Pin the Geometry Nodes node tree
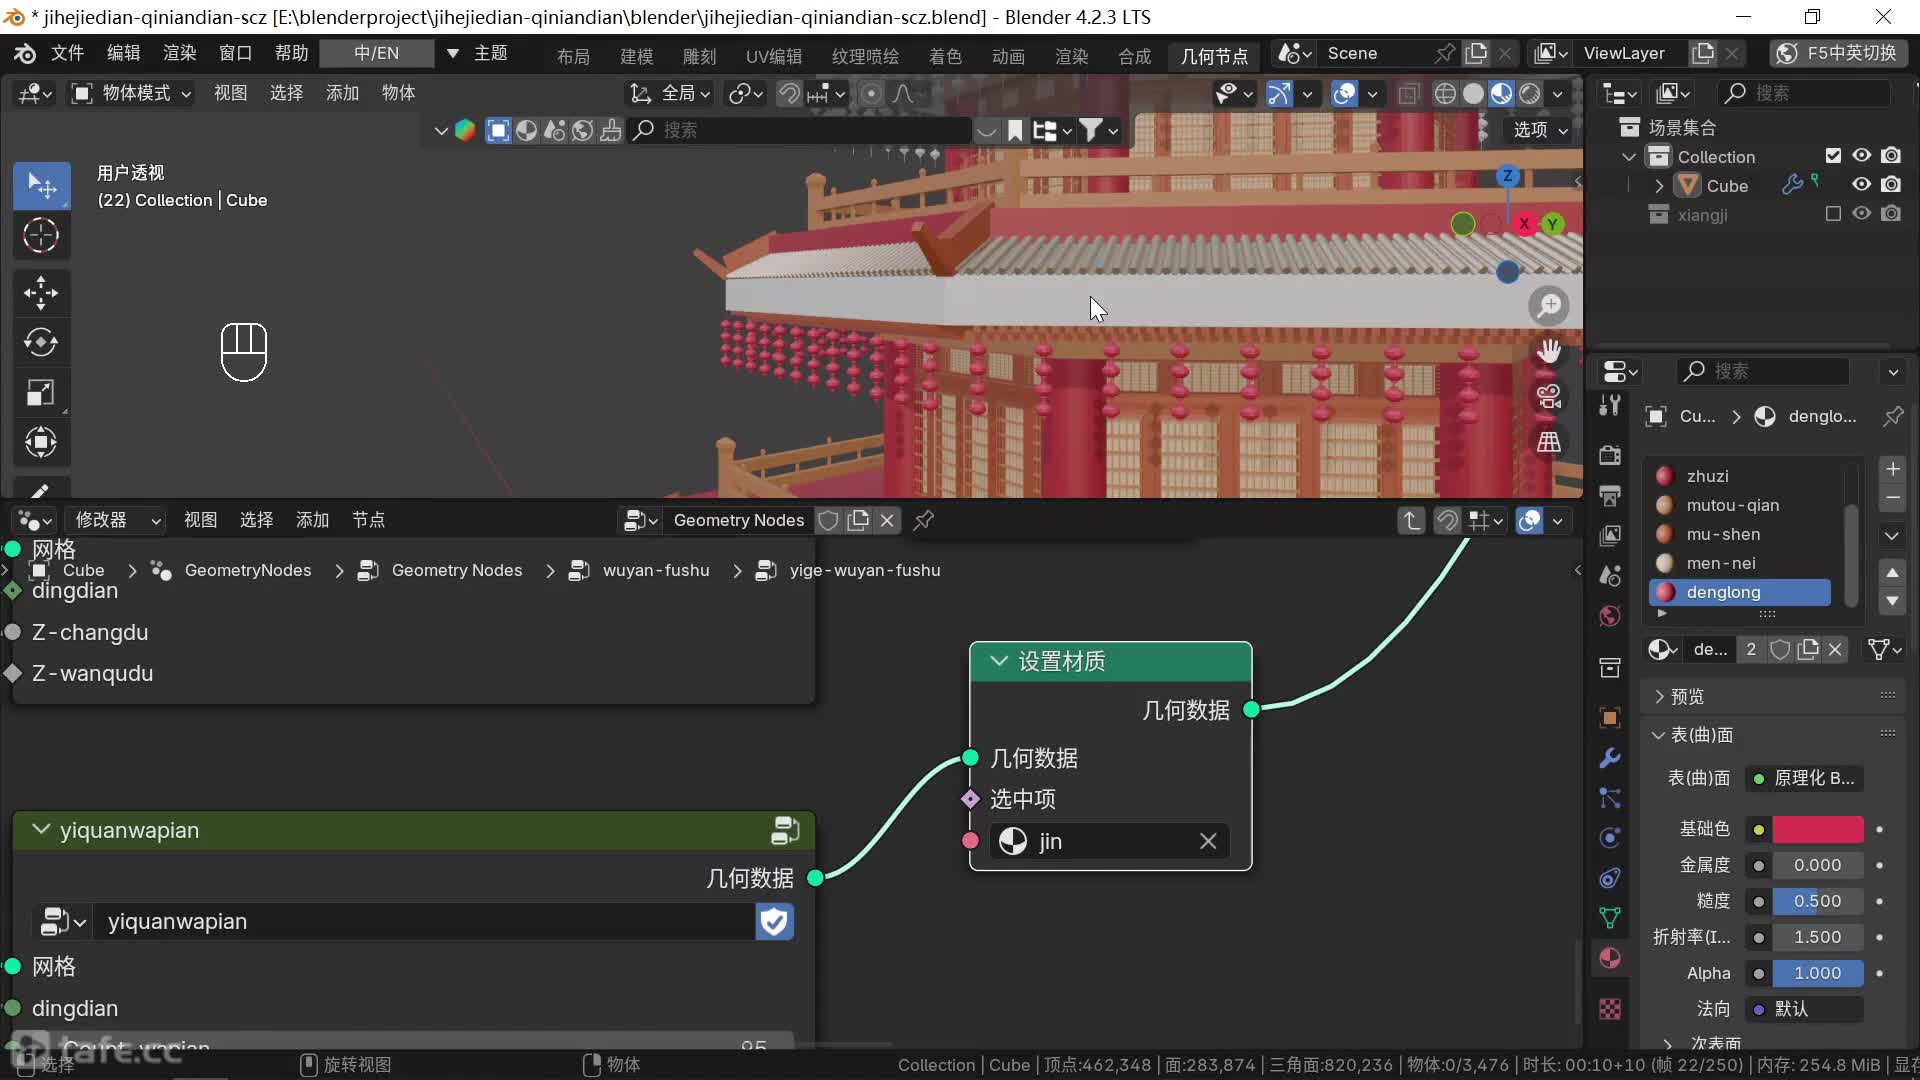1920x1080 pixels. coord(924,520)
